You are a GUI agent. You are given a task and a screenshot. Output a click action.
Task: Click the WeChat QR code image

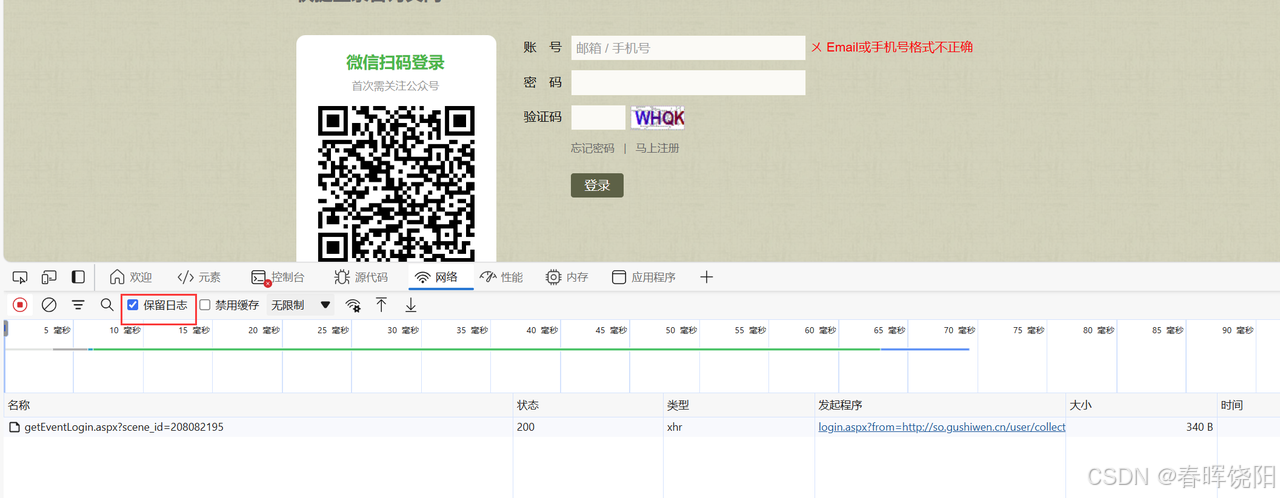point(396,183)
